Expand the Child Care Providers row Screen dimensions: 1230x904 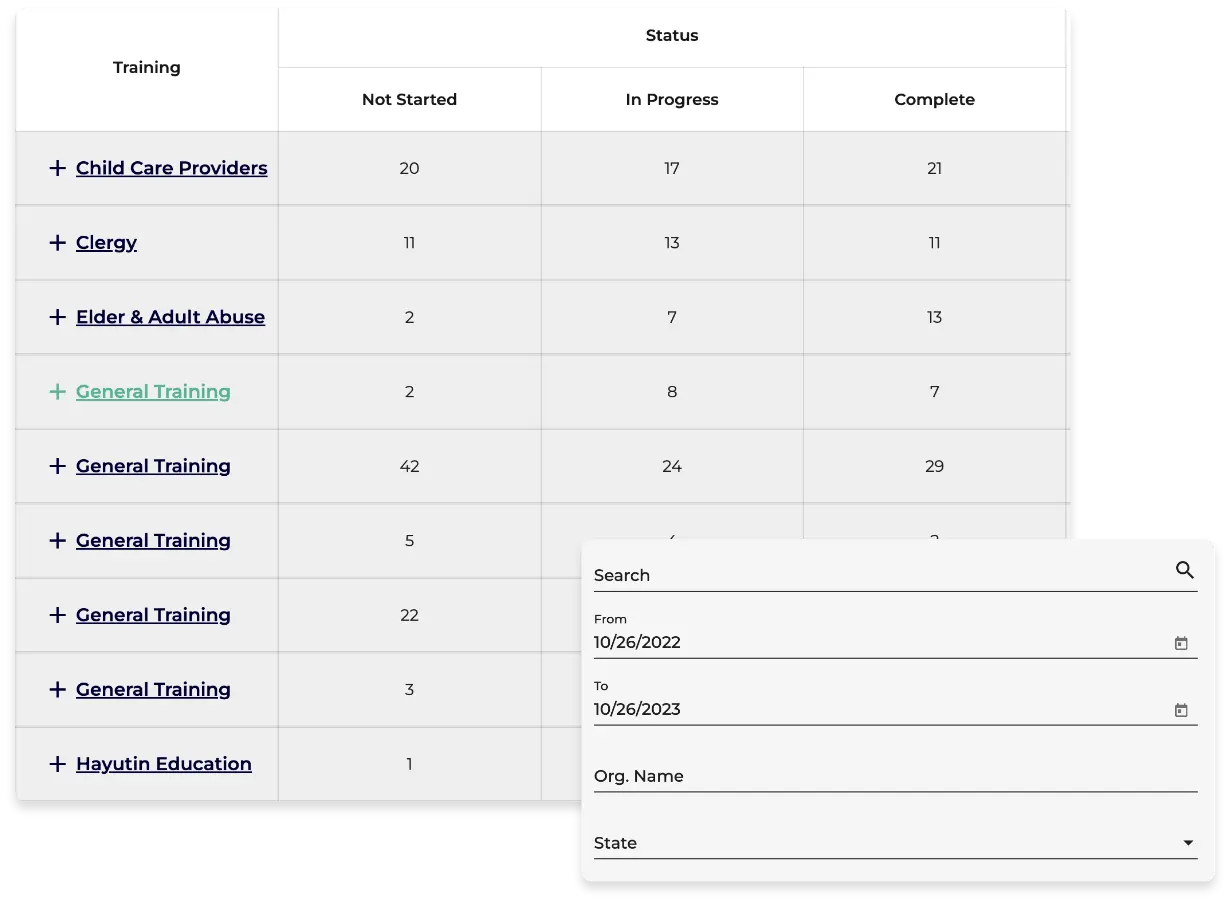[58, 168]
